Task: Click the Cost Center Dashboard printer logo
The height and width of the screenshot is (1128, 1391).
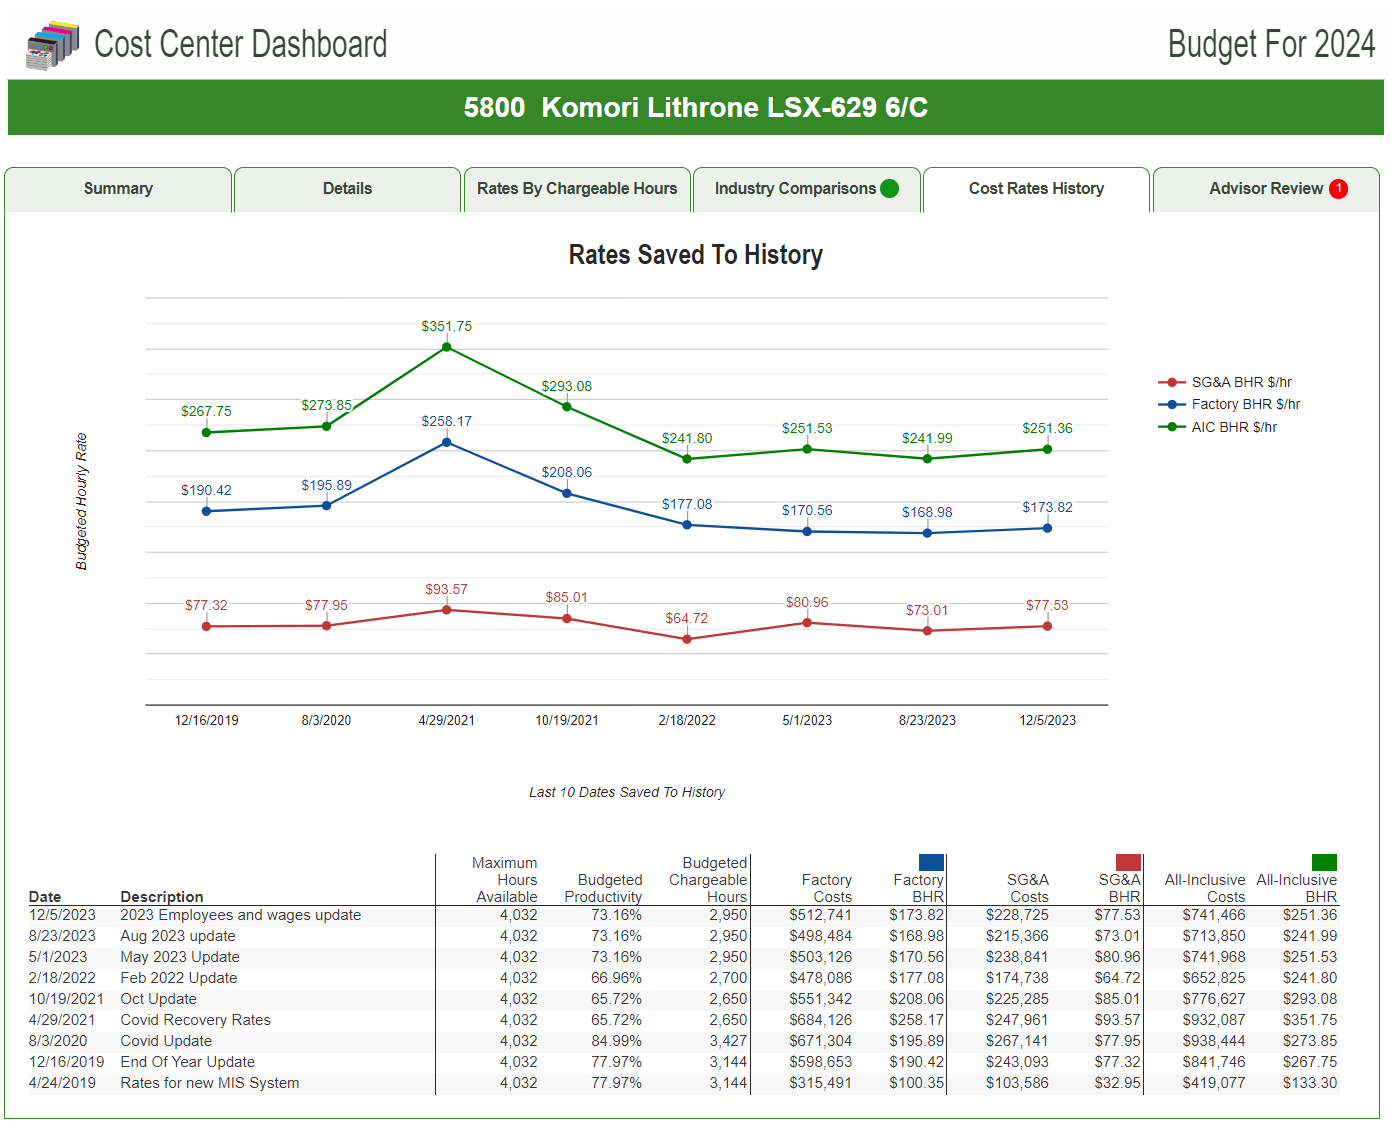Action: (x=52, y=46)
